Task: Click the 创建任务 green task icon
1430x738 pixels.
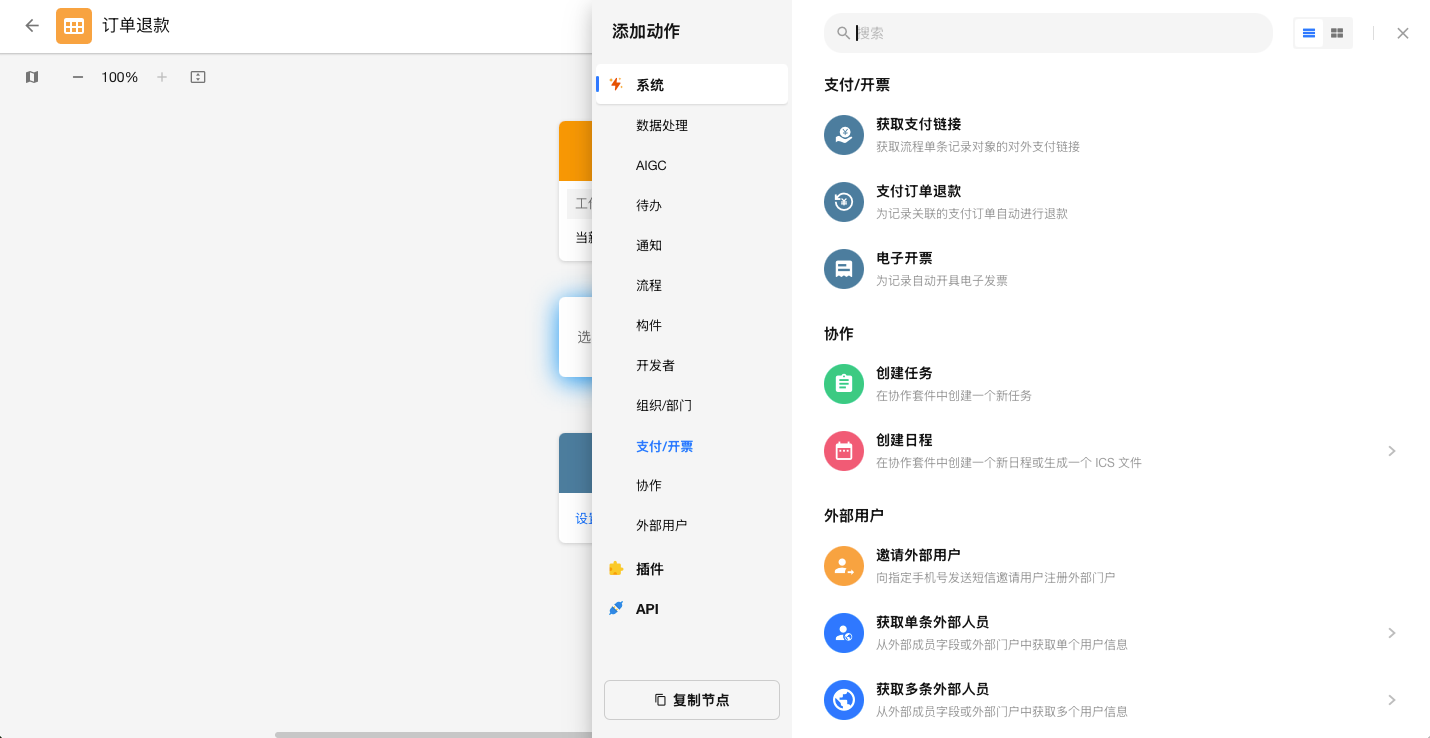Action: click(843, 384)
